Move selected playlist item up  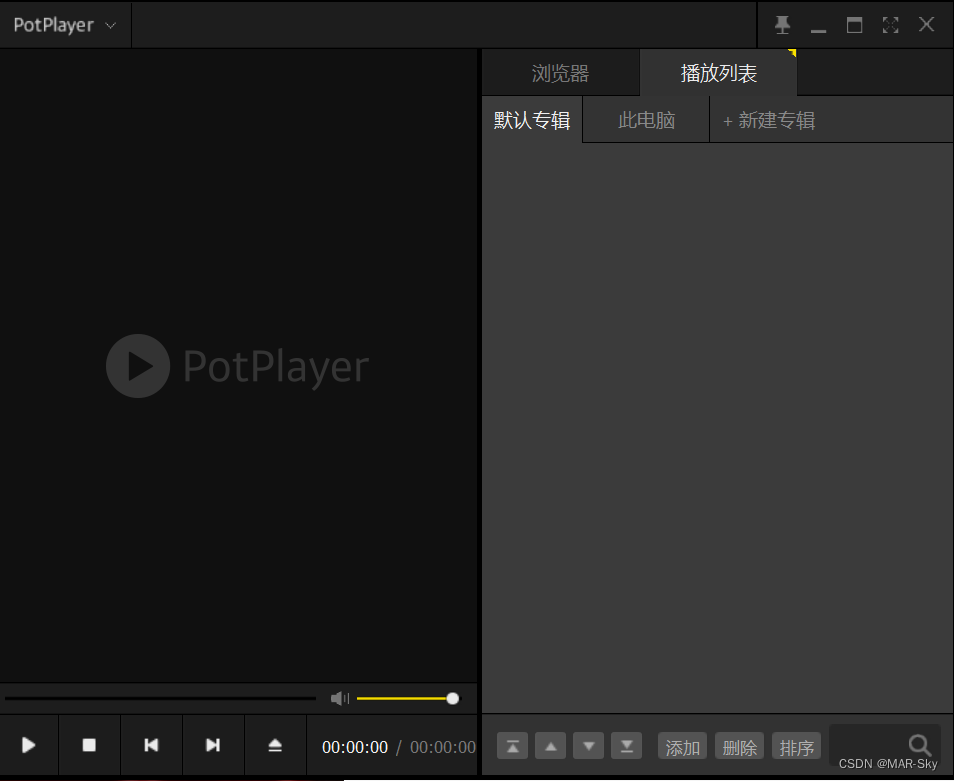pos(551,746)
